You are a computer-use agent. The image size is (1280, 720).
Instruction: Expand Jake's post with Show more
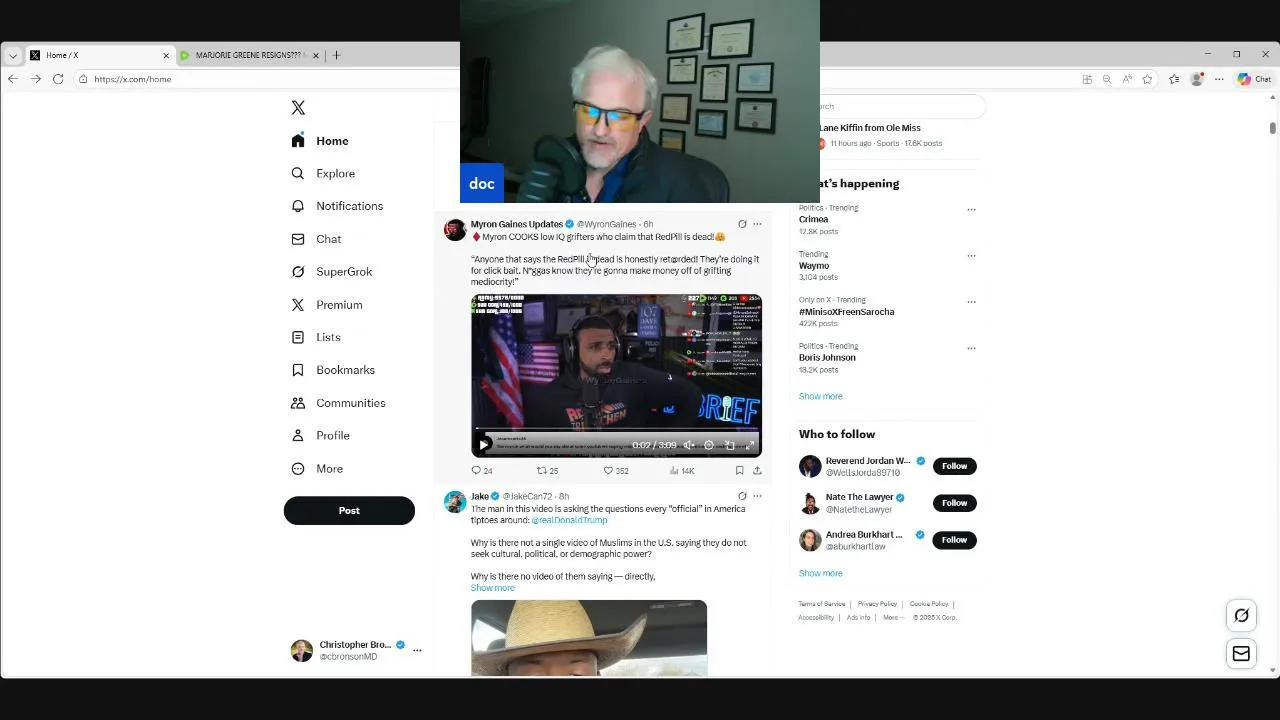tap(493, 588)
